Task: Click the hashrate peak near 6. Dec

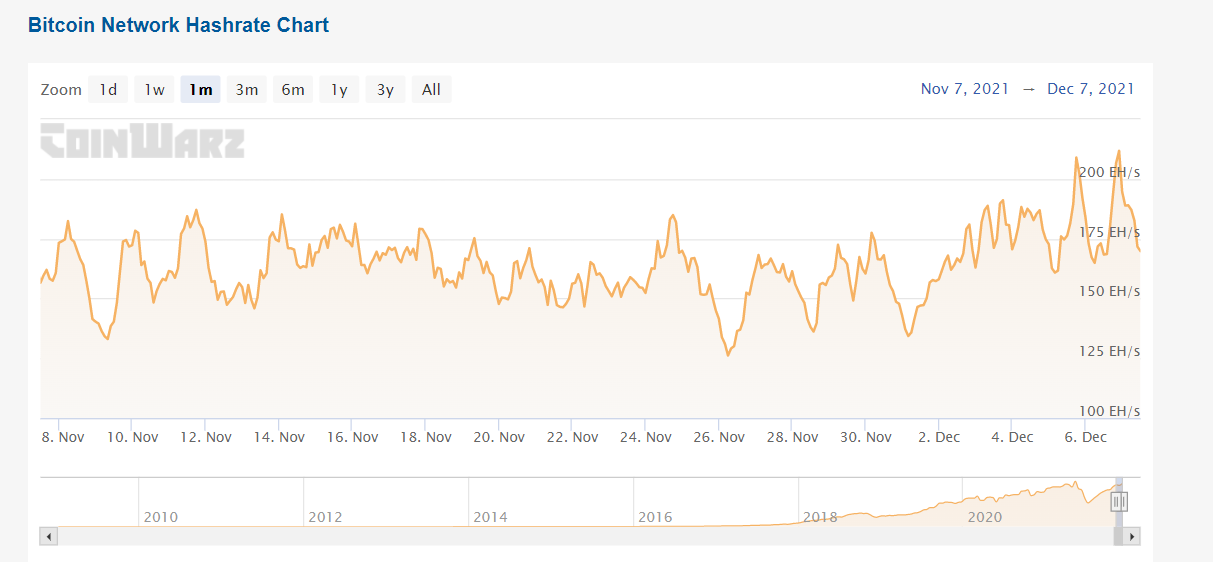Action: [x=1118, y=151]
